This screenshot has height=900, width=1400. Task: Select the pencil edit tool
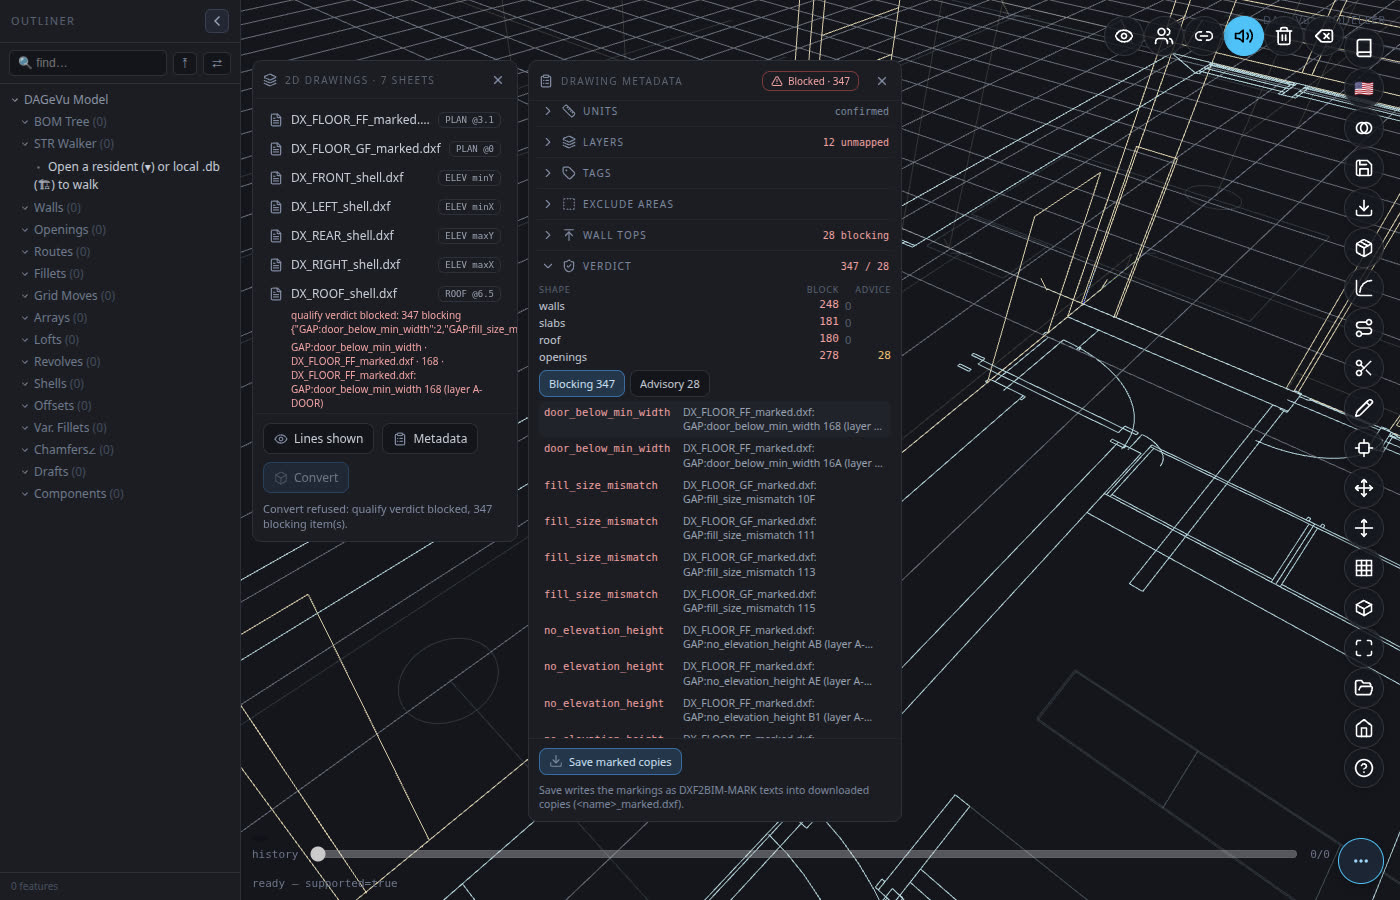pyautogui.click(x=1364, y=408)
